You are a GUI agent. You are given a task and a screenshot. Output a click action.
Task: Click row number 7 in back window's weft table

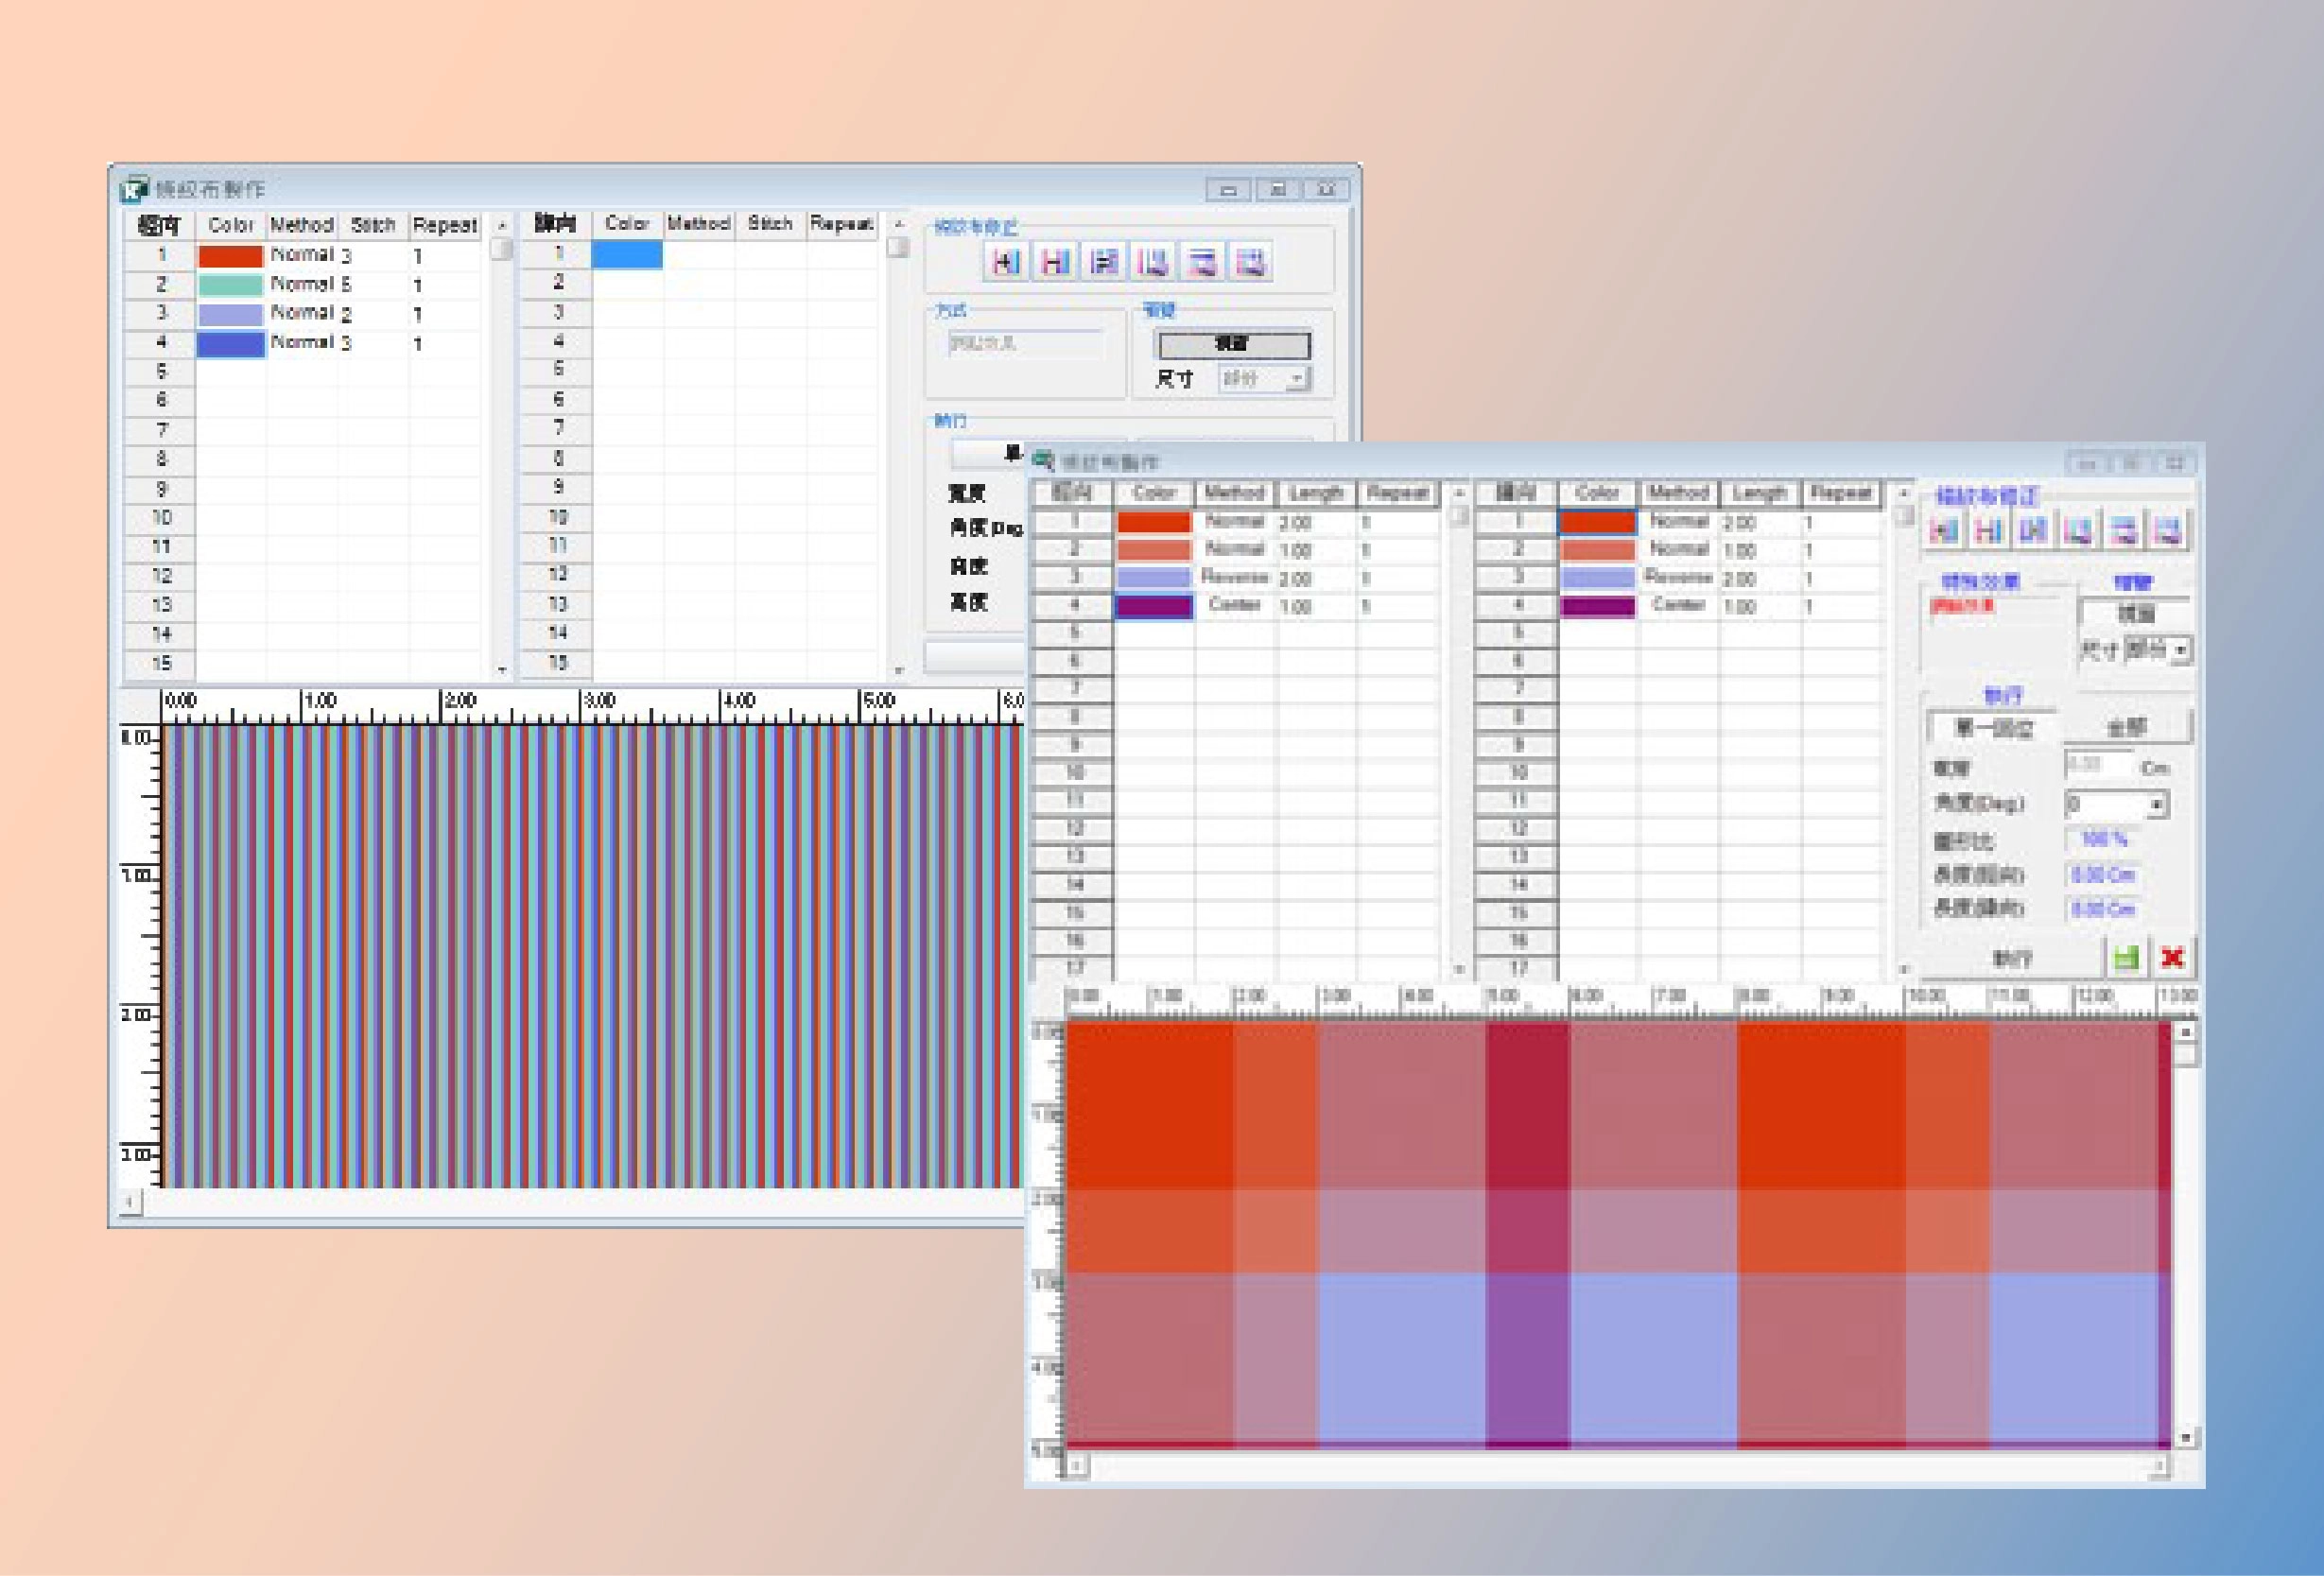[x=557, y=428]
